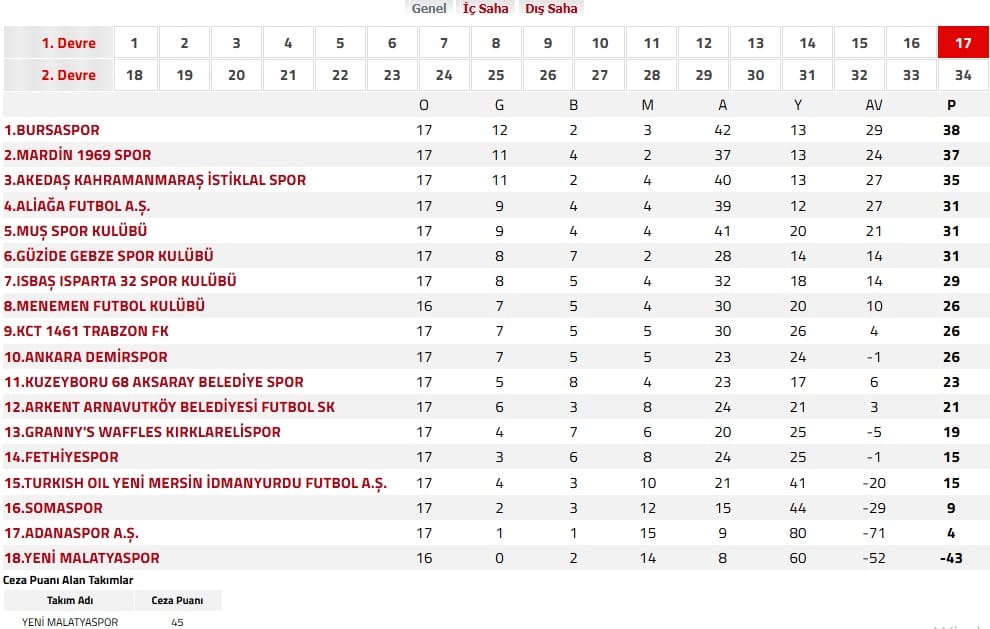Select Ankara Demirspor team link
This screenshot has width=990, height=629.
pyautogui.click(x=86, y=357)
